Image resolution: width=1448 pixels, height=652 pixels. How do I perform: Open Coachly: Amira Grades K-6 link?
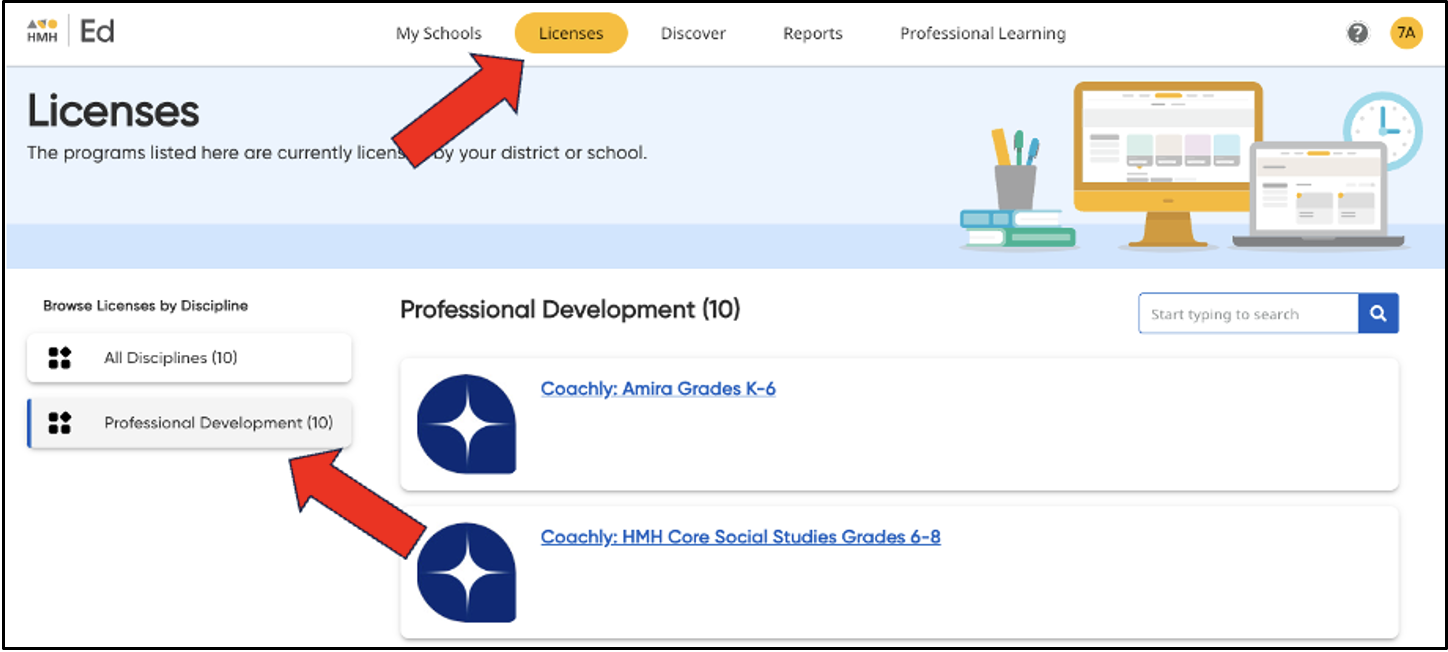click(x=658, y=388)
